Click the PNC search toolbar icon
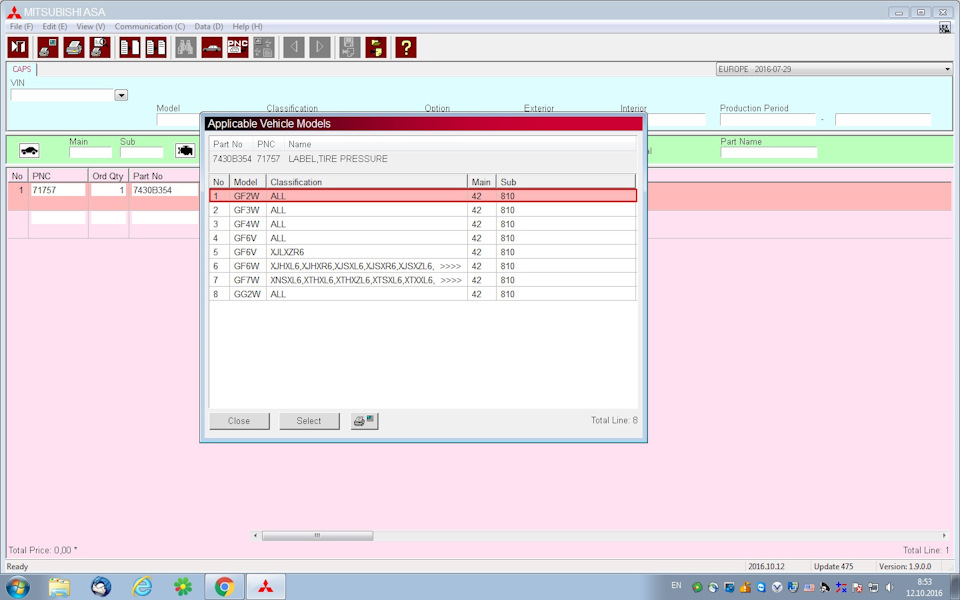Image resolution: width=960 pixels, height=600 pixels. pos(237,47)
